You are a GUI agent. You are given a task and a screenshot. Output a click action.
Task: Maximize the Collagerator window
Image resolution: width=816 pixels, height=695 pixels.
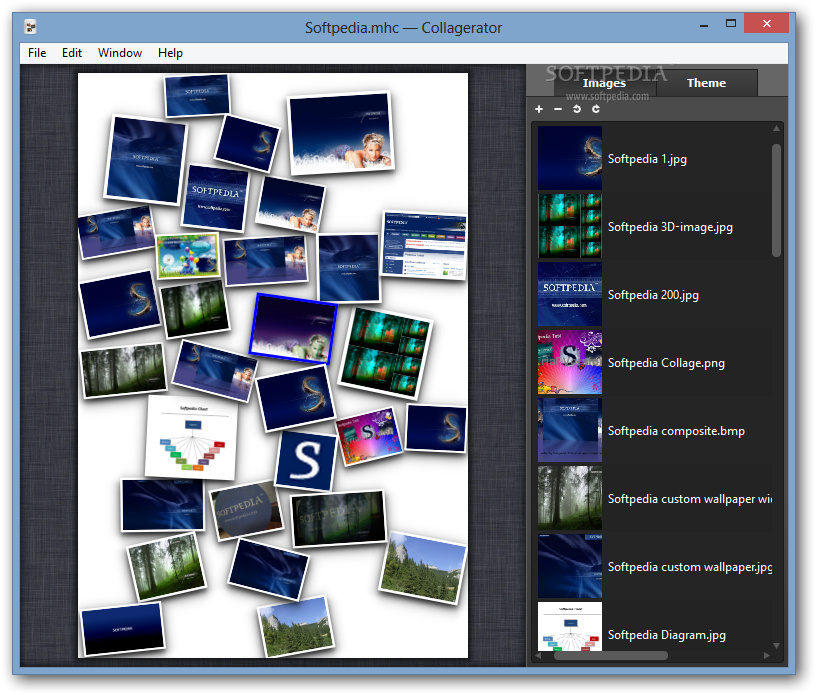tap(731, 23)
